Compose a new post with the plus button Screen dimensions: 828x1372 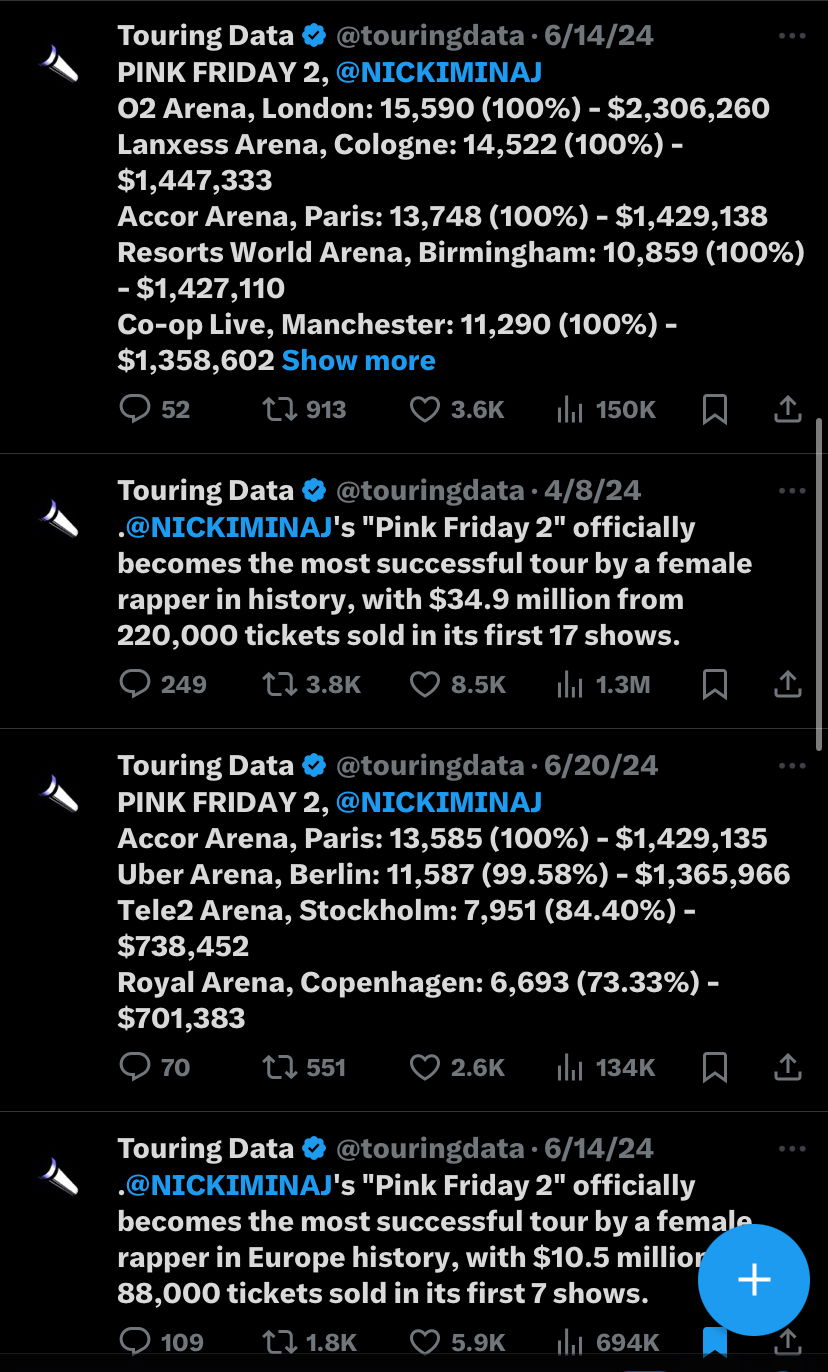tap(753, 1279)
